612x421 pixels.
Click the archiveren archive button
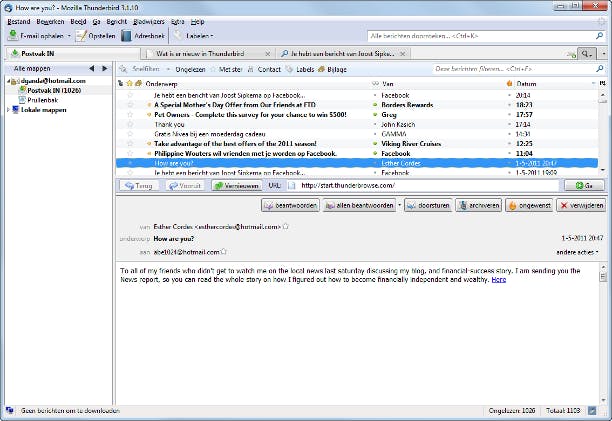479,205
